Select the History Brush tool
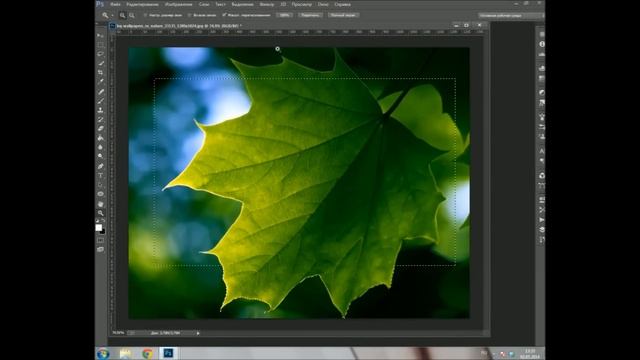 click(100, 119)
